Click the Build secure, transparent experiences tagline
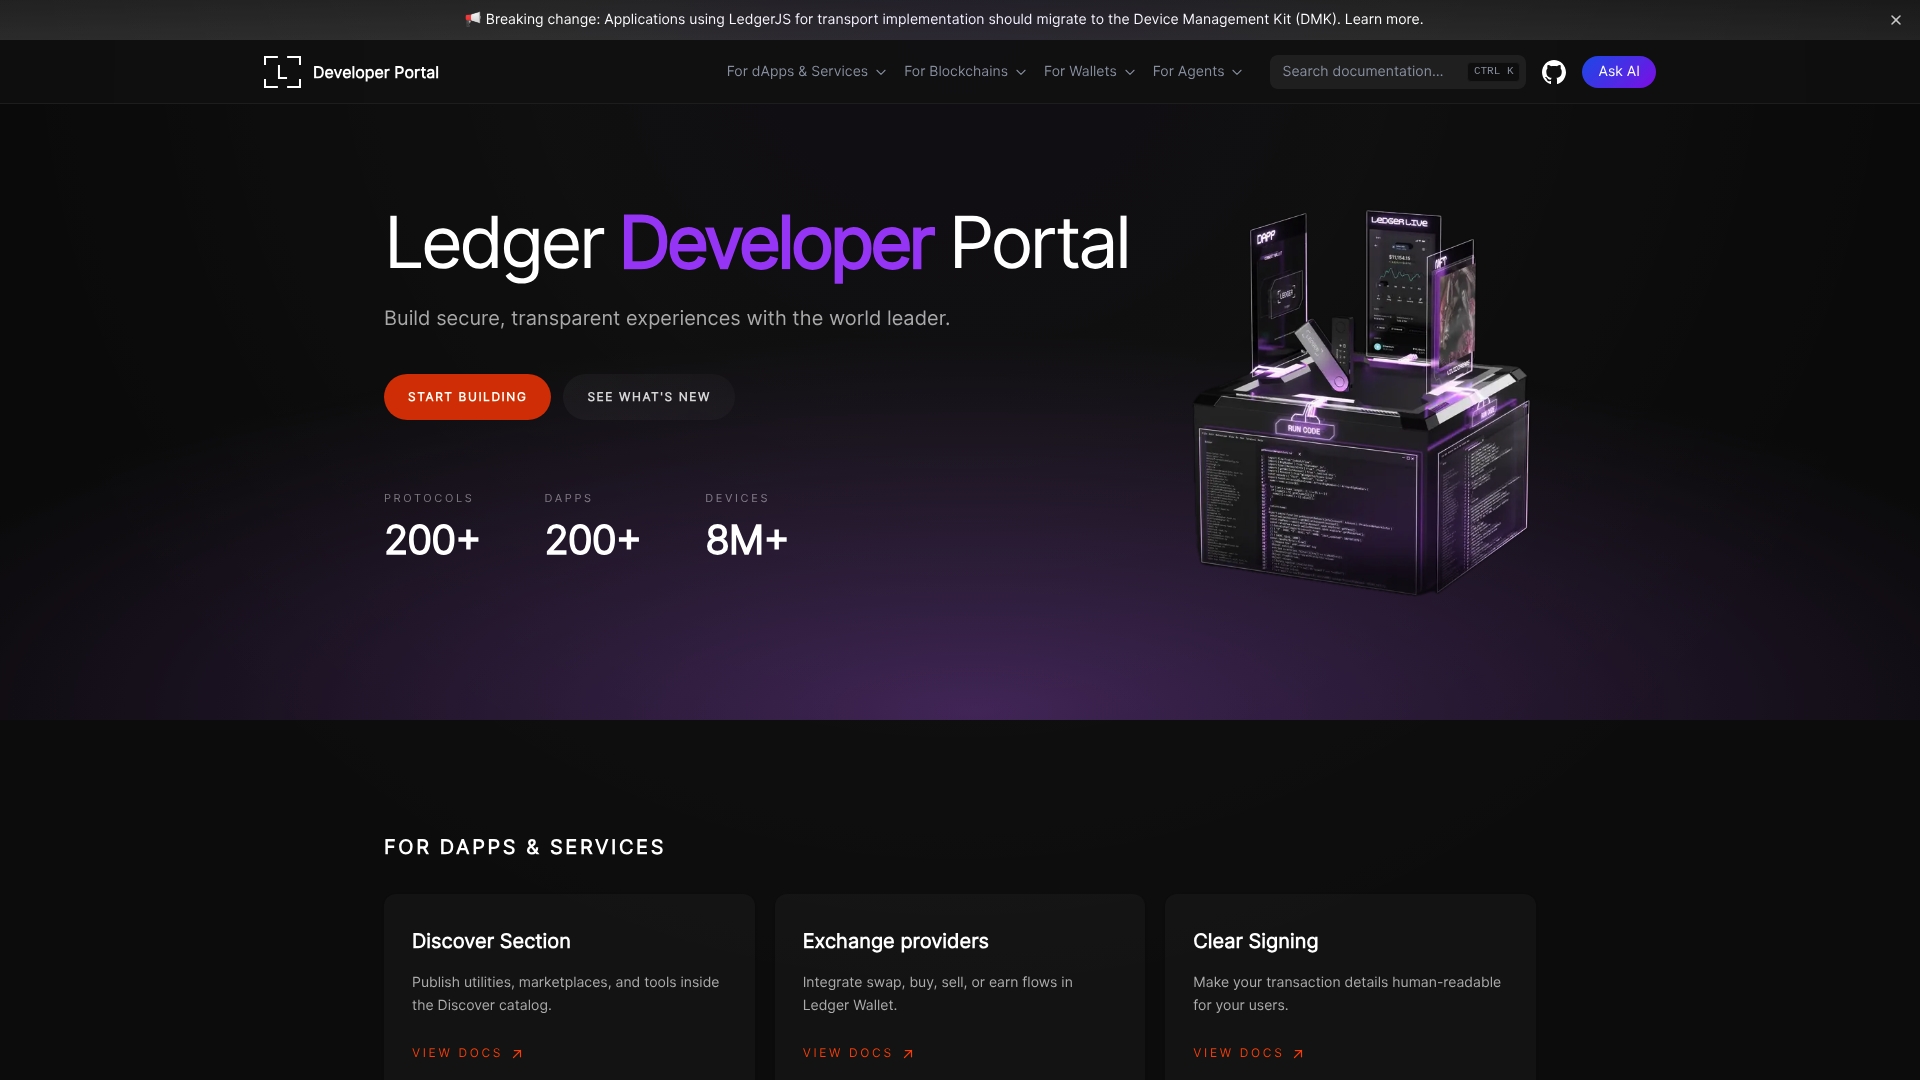Screen dimensions: 1920x1080 coord(667,318)
